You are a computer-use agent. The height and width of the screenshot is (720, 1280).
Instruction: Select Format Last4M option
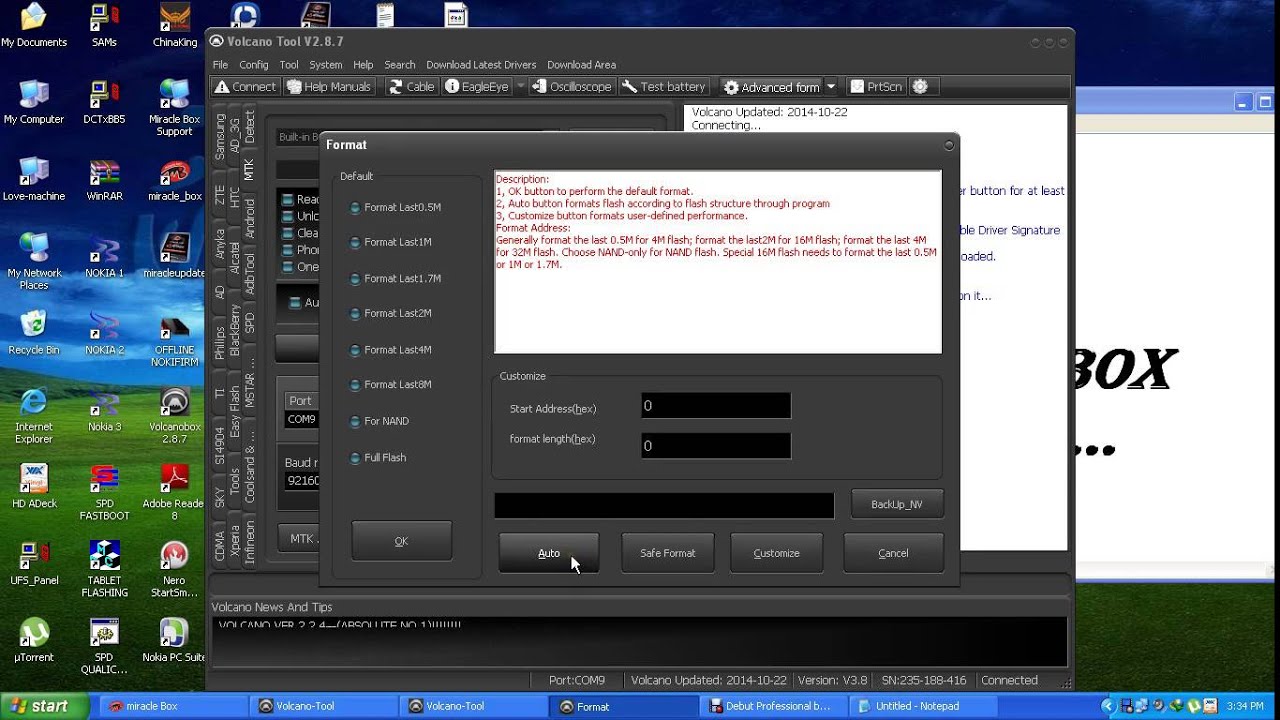391,349
